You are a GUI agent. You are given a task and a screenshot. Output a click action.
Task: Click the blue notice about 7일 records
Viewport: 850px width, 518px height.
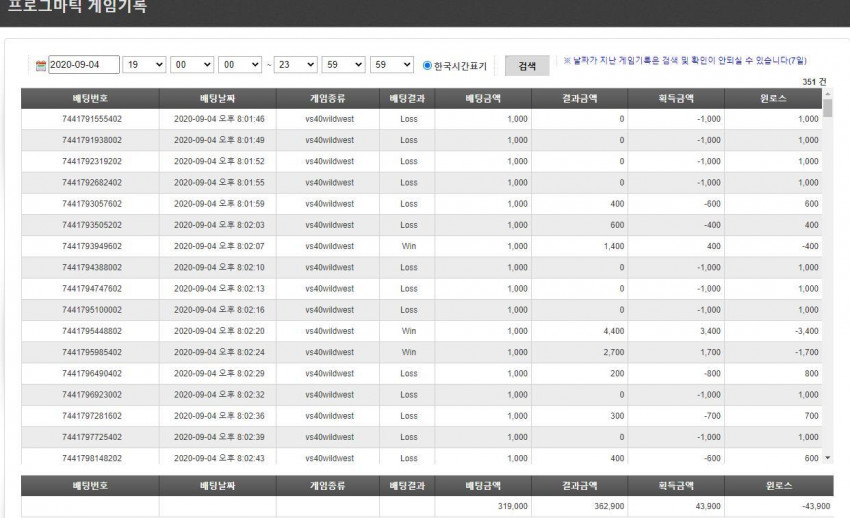pyautogui.click(x=685, y=61)
